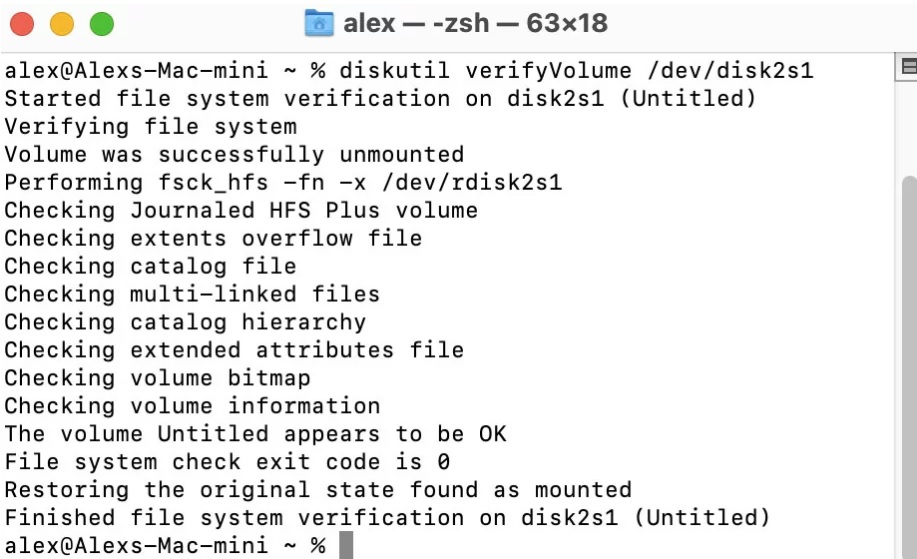Click the window title 'alex — -zsh — 63×18'
The image size is (917, 559).
tap(475, 24)
